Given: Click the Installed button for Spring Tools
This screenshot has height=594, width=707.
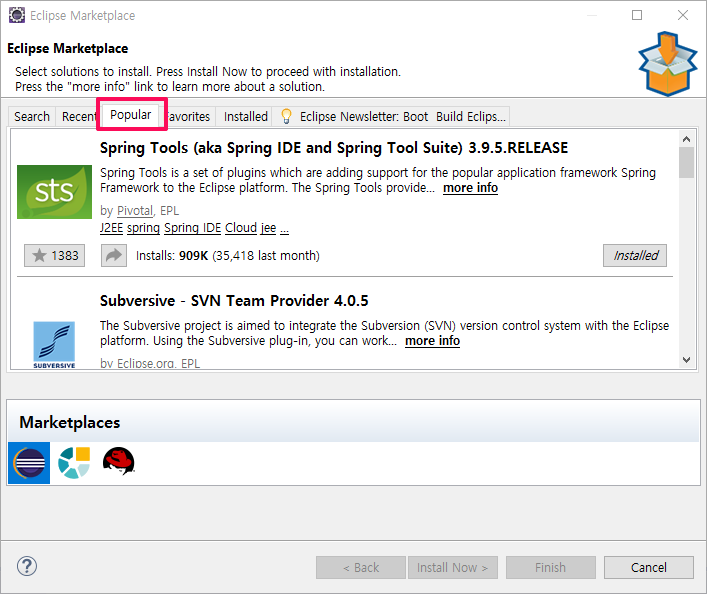Looking at the screenshot, I should 635,256.
